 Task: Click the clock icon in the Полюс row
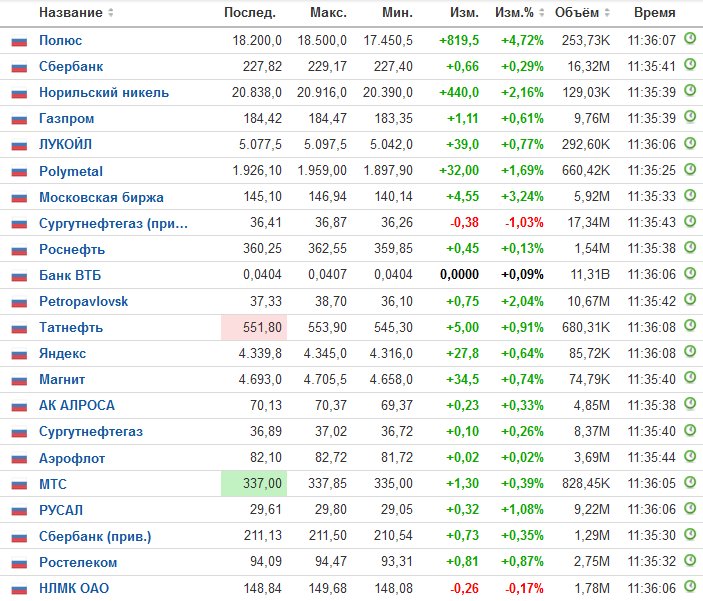pos(690,39)
